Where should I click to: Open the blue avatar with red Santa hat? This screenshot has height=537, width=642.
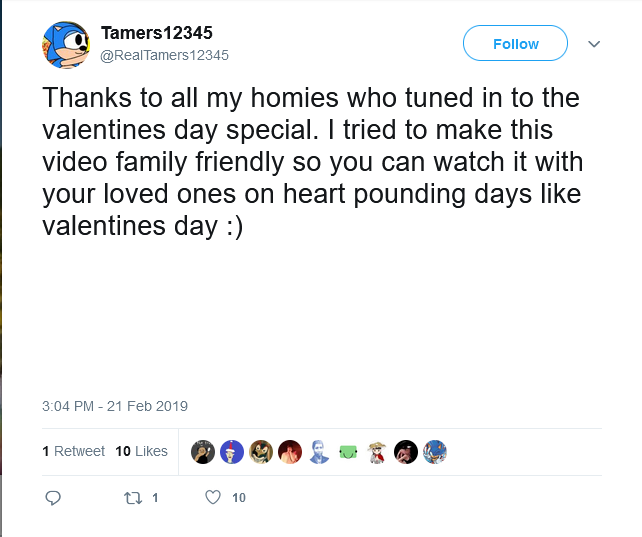click(x=232, y=452)
